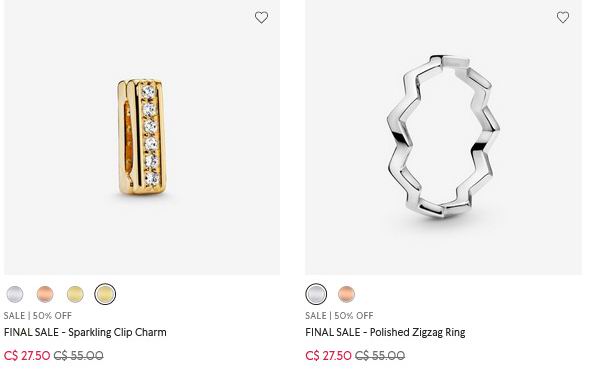Image resolution: width=590 pixels, height=372 pixels.
Task: Open the FINAL SALE - Sparkling Clip Charm link
Action: pos(85,333)
